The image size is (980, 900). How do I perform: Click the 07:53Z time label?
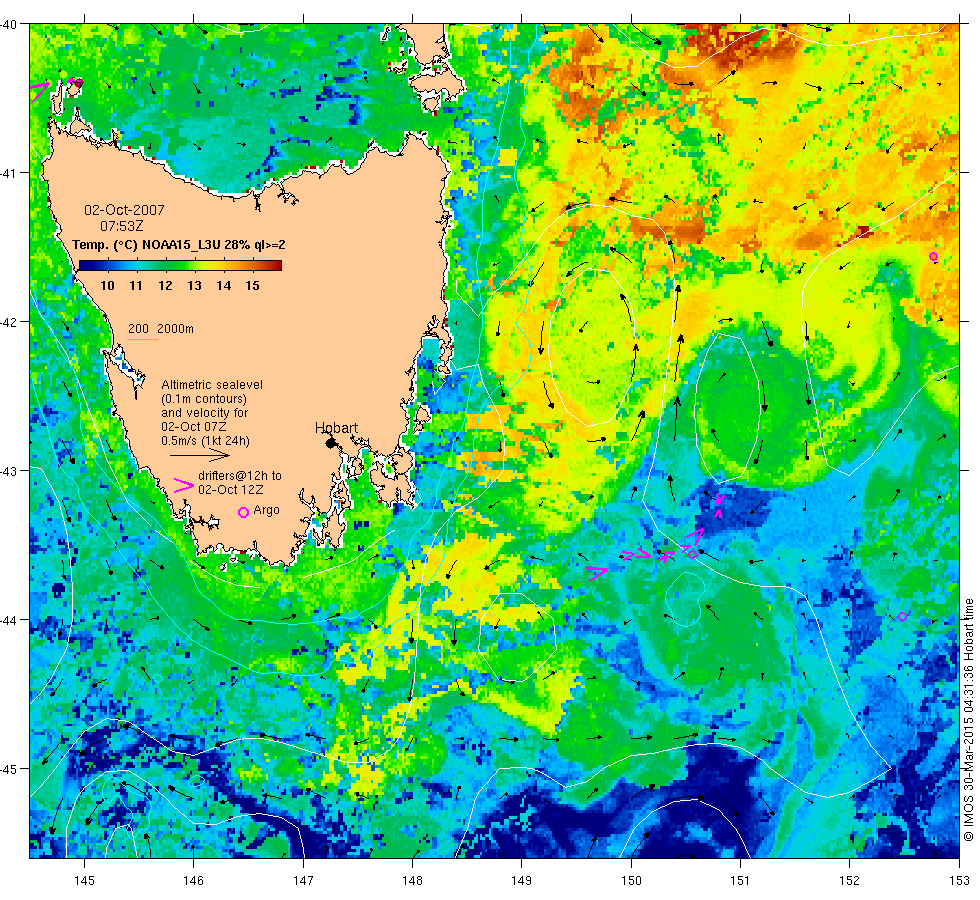click(x=122, y=226)
